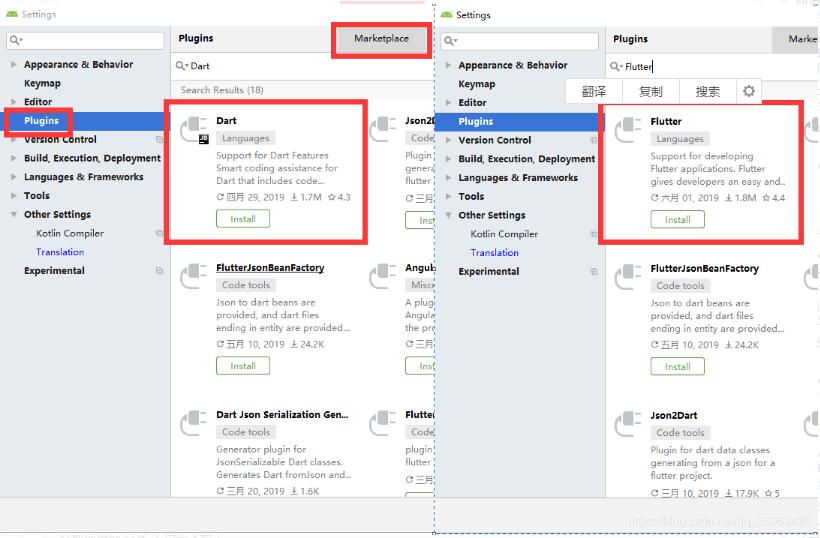The image size is (820, 538).
Task: Expand Appearance & Behavior in right window
Action: [x=448, y=65]
